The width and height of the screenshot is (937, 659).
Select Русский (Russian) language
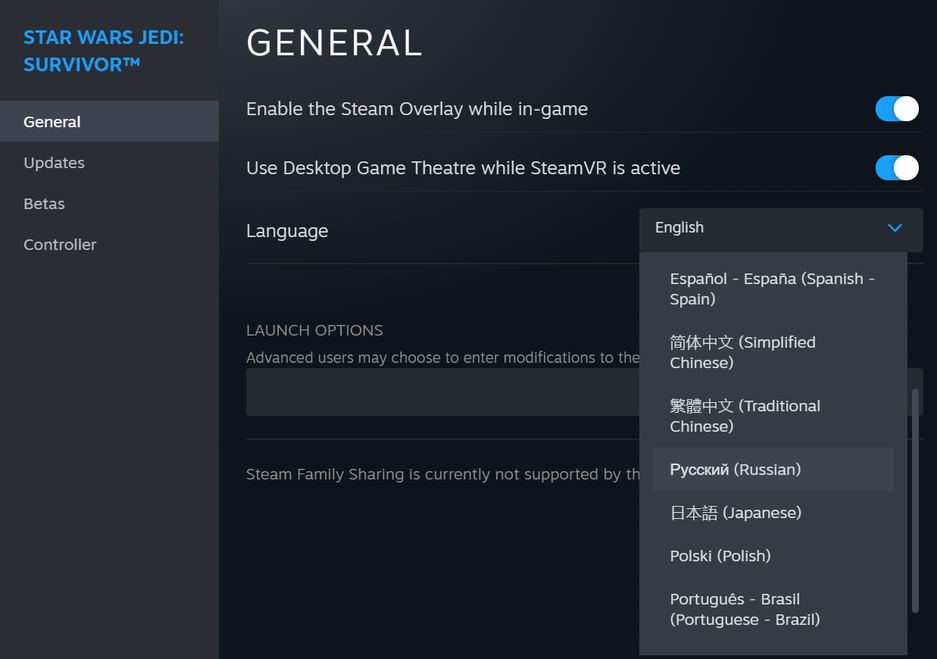(773, 470)
